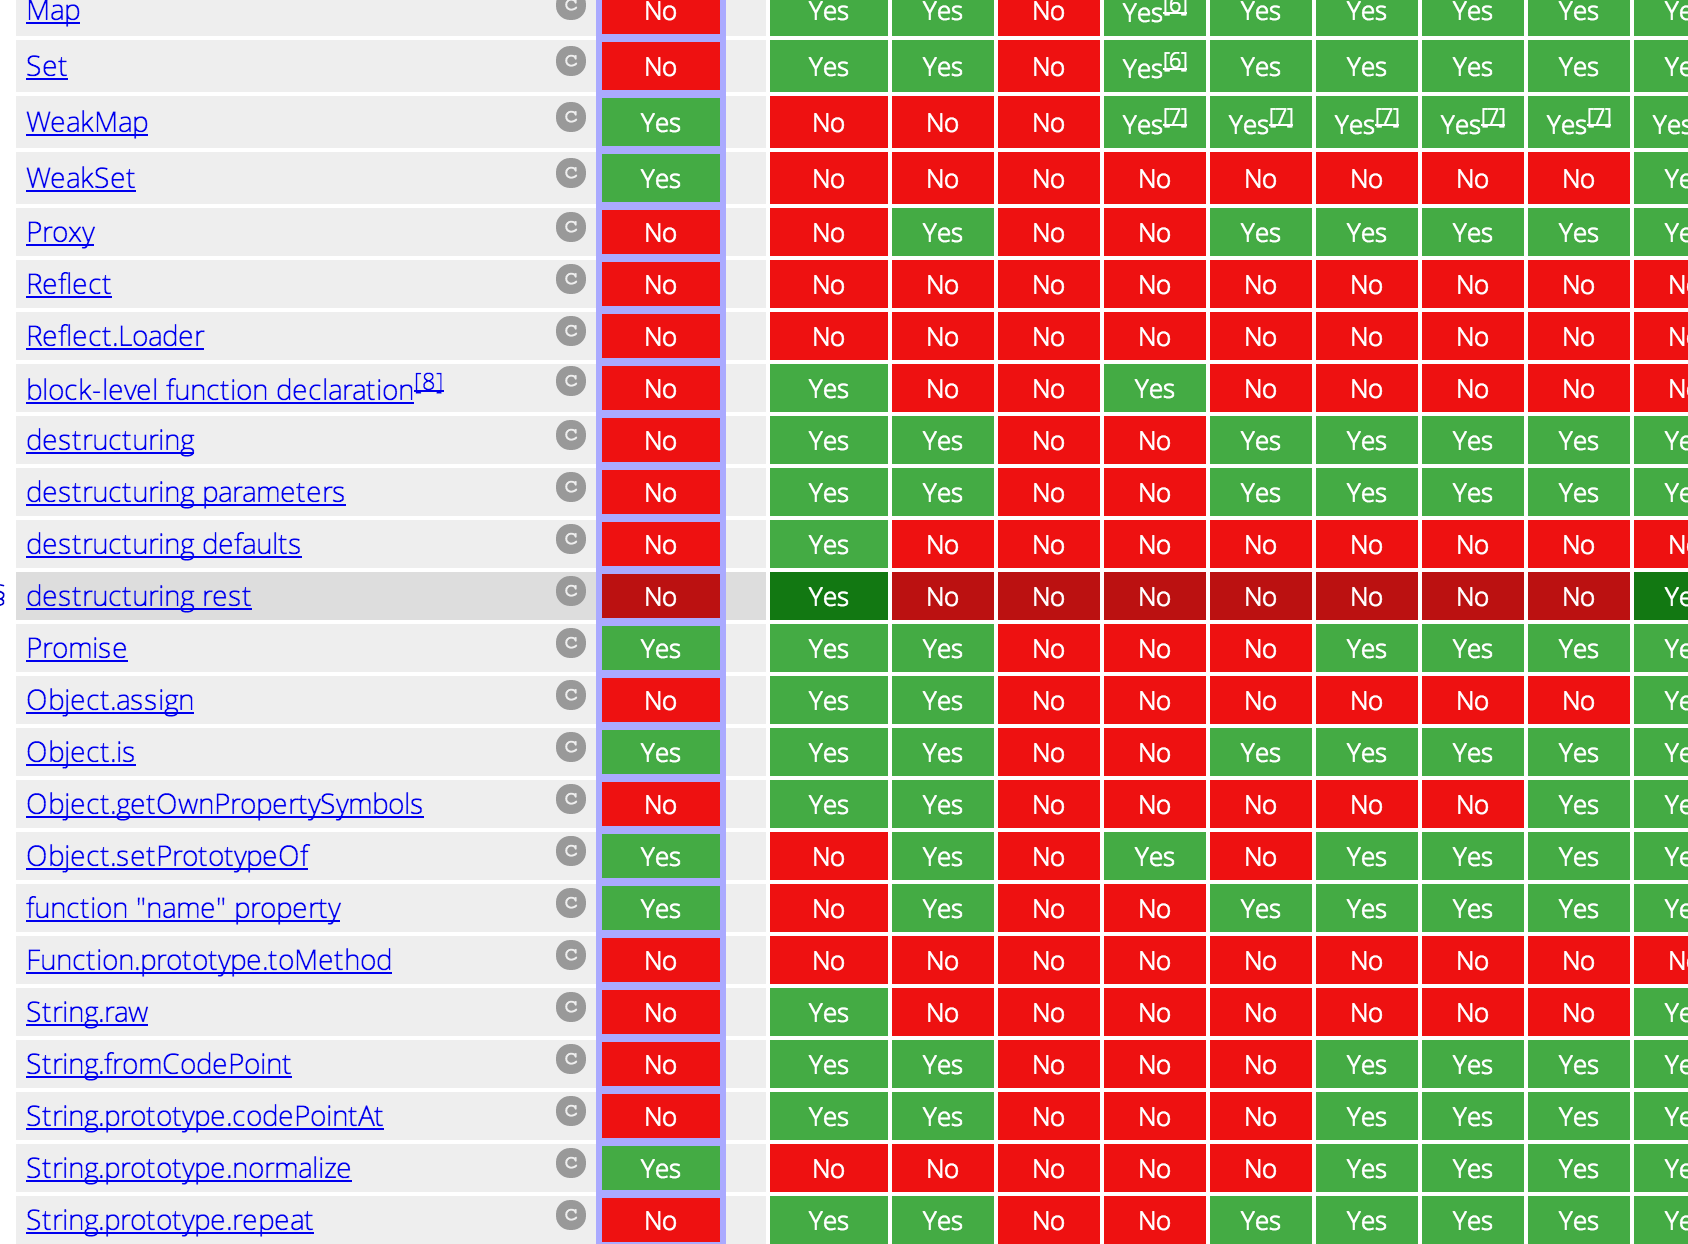The height and width of the screenshot is (1244, 1688).
Task: Click the circled c icon in Promise row
Action: pos(570,643)
